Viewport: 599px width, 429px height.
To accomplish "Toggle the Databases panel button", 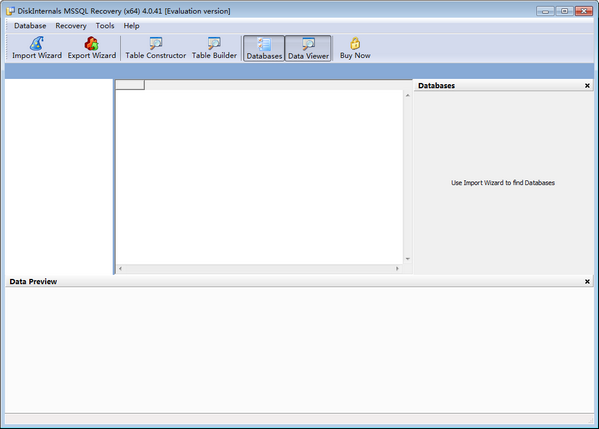I will click(264, 48).
